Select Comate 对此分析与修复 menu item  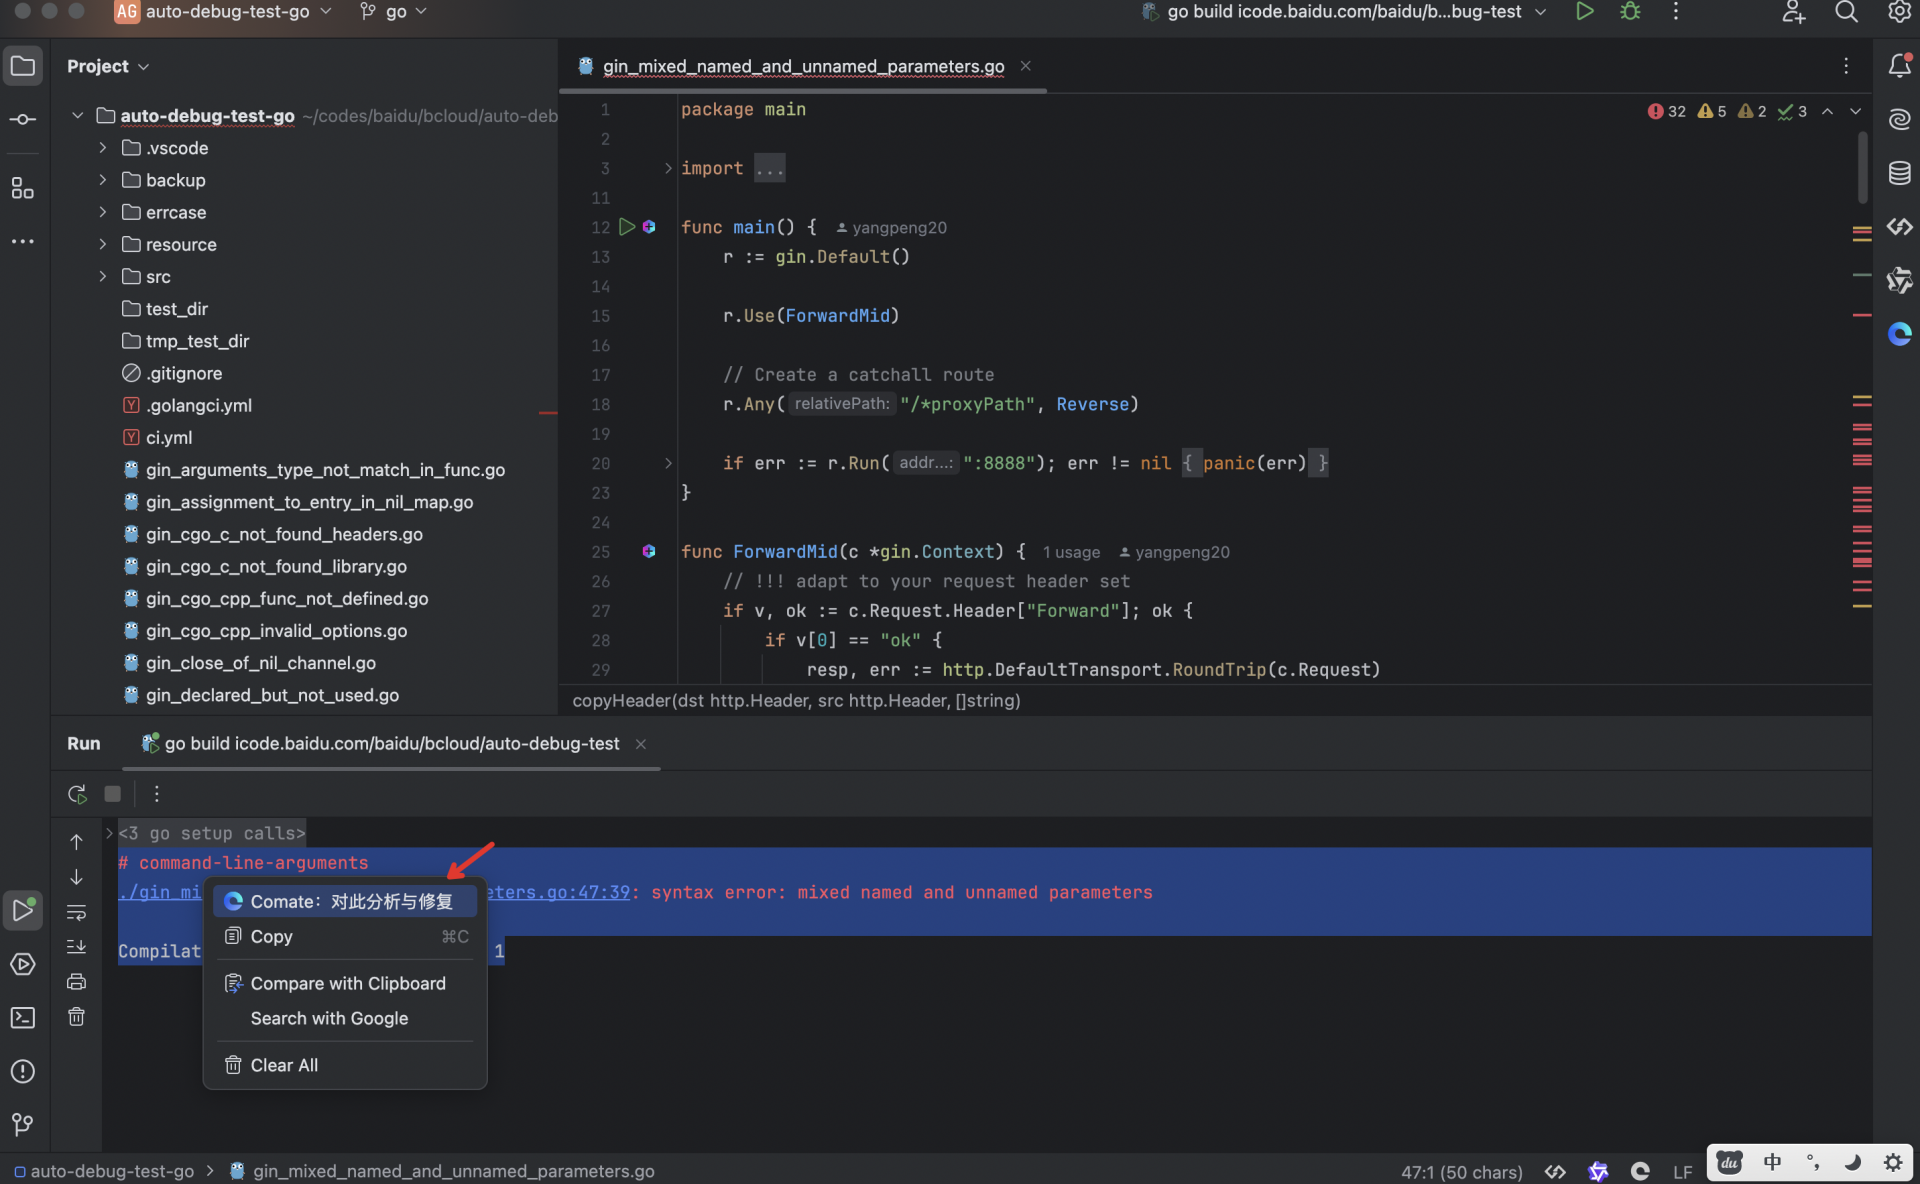(x=344, y=901)
